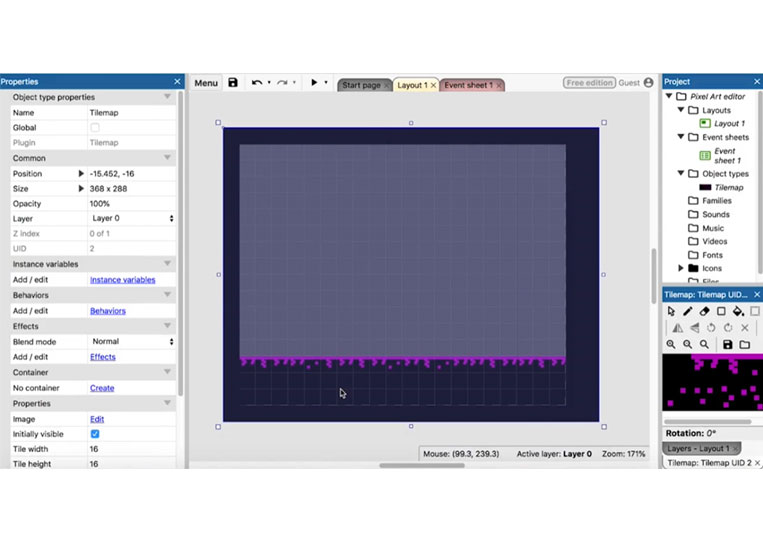Open the main Menu
This screenshot has height=541, width=763.
click(206, 83)
